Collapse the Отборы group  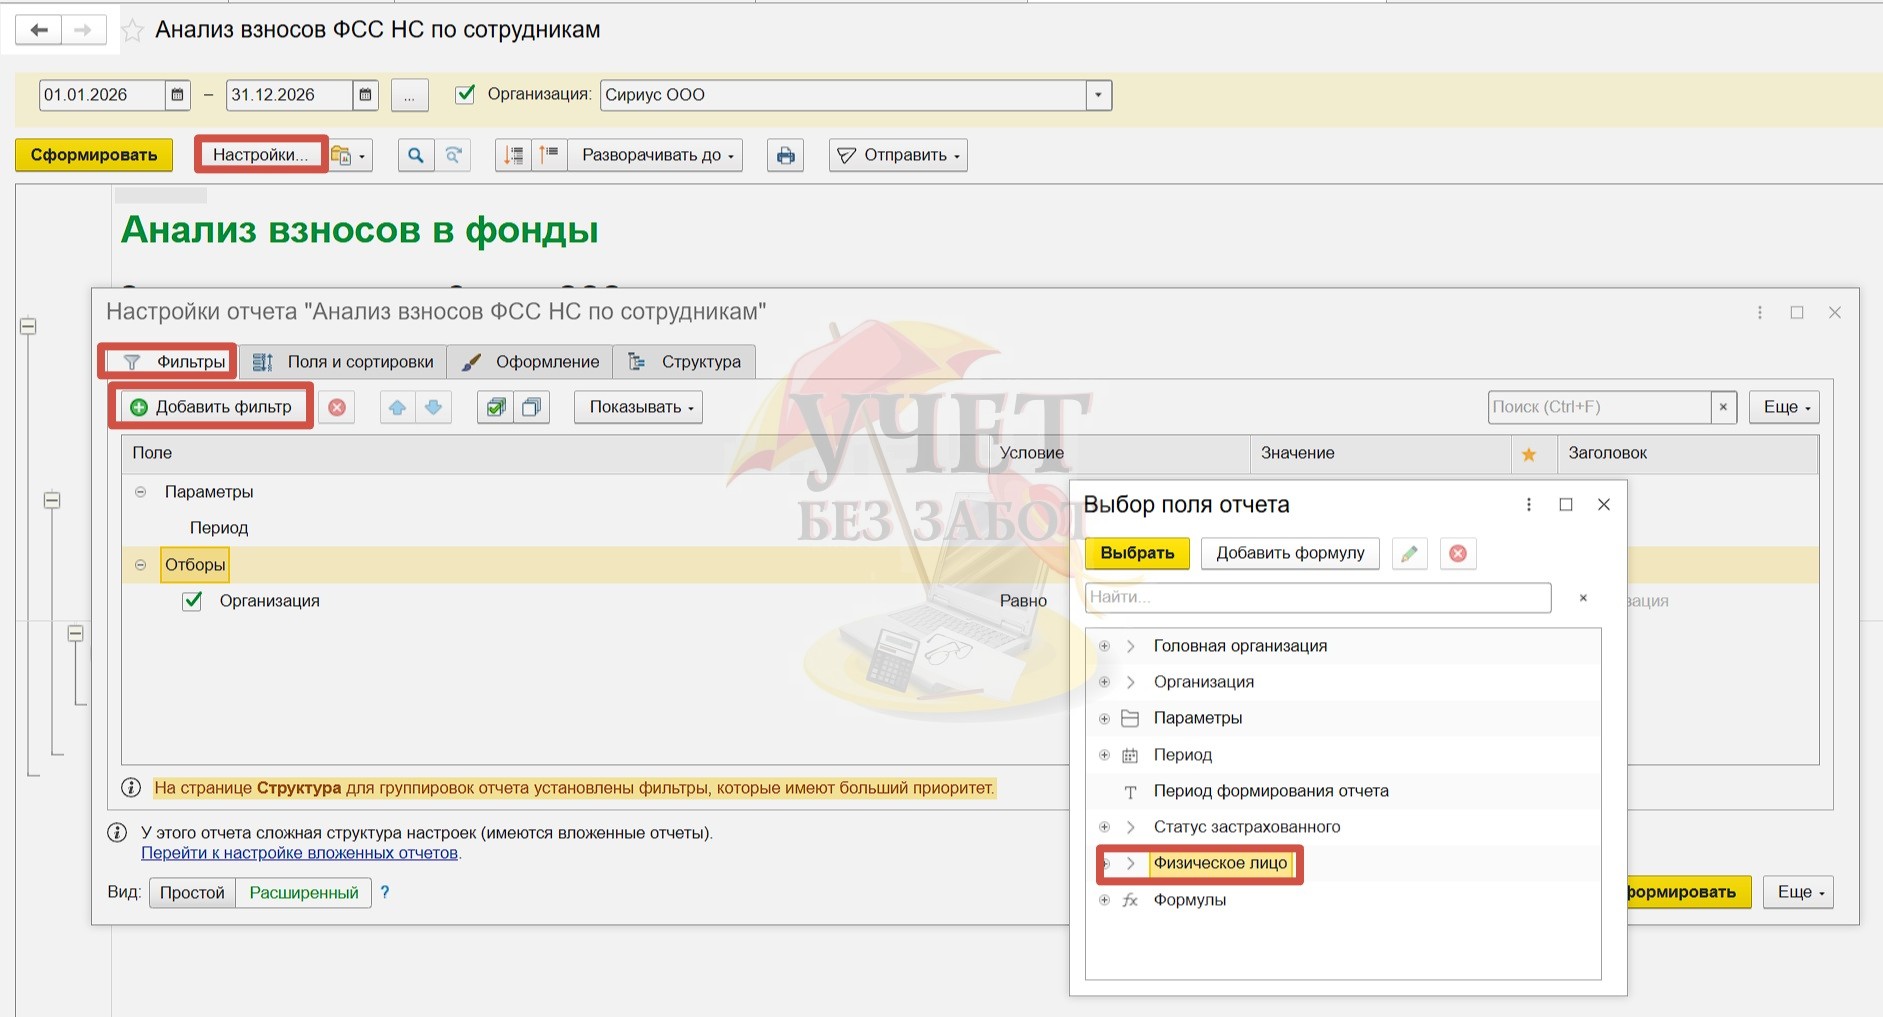click(140, 565)
